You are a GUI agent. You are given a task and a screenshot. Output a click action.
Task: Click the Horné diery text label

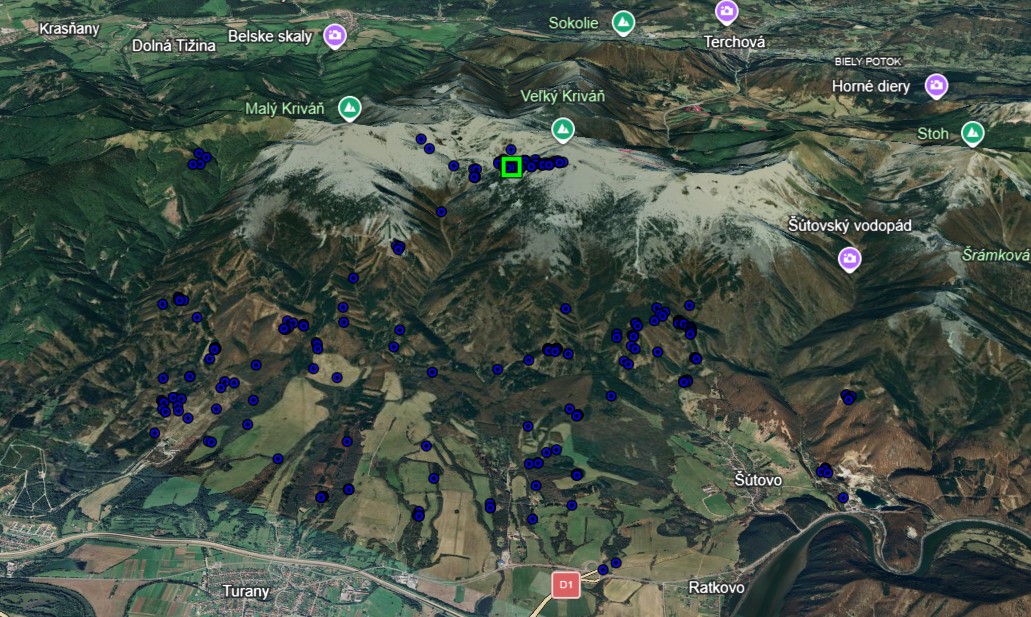(871, 86)
